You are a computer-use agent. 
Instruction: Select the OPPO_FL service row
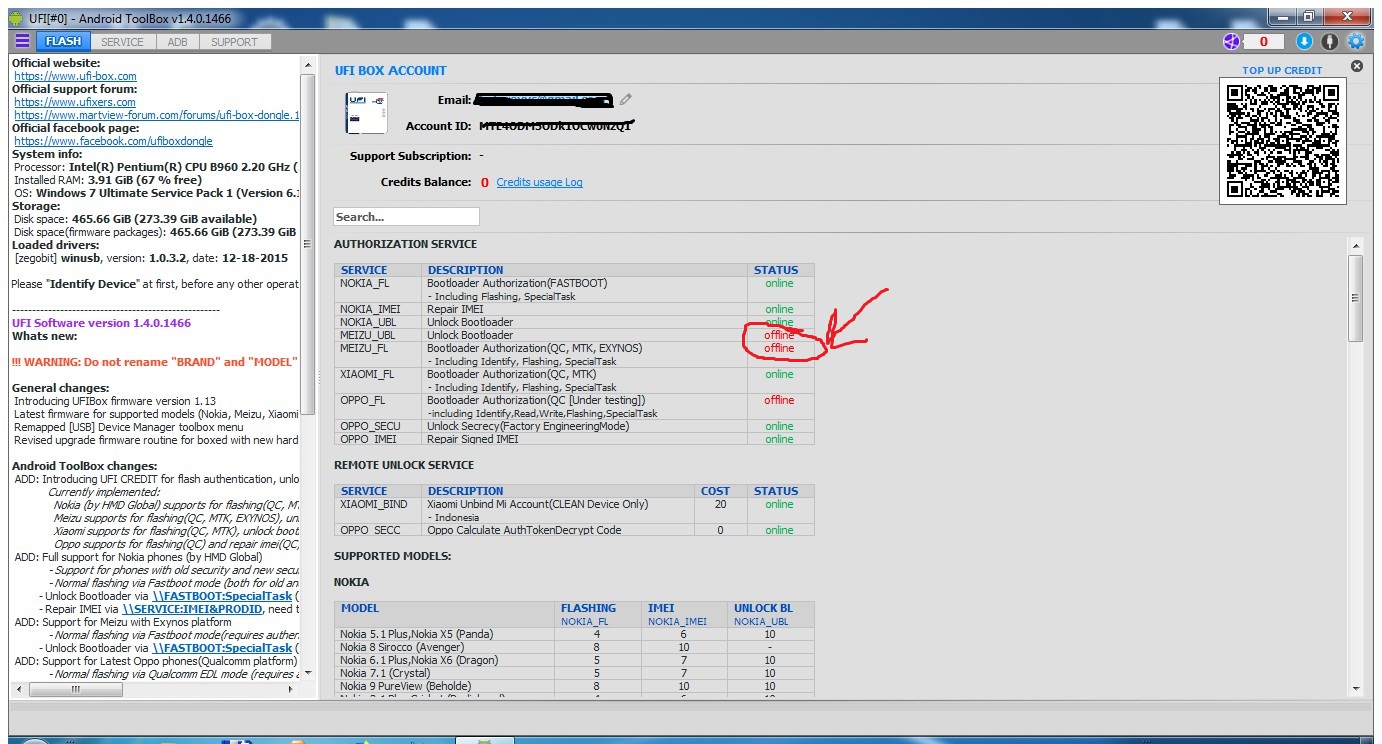(x=574, y=406)
